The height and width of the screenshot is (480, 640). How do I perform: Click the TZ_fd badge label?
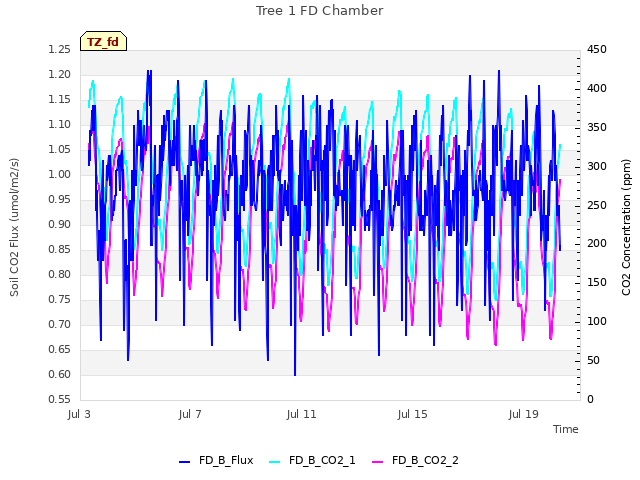point(103,42)
